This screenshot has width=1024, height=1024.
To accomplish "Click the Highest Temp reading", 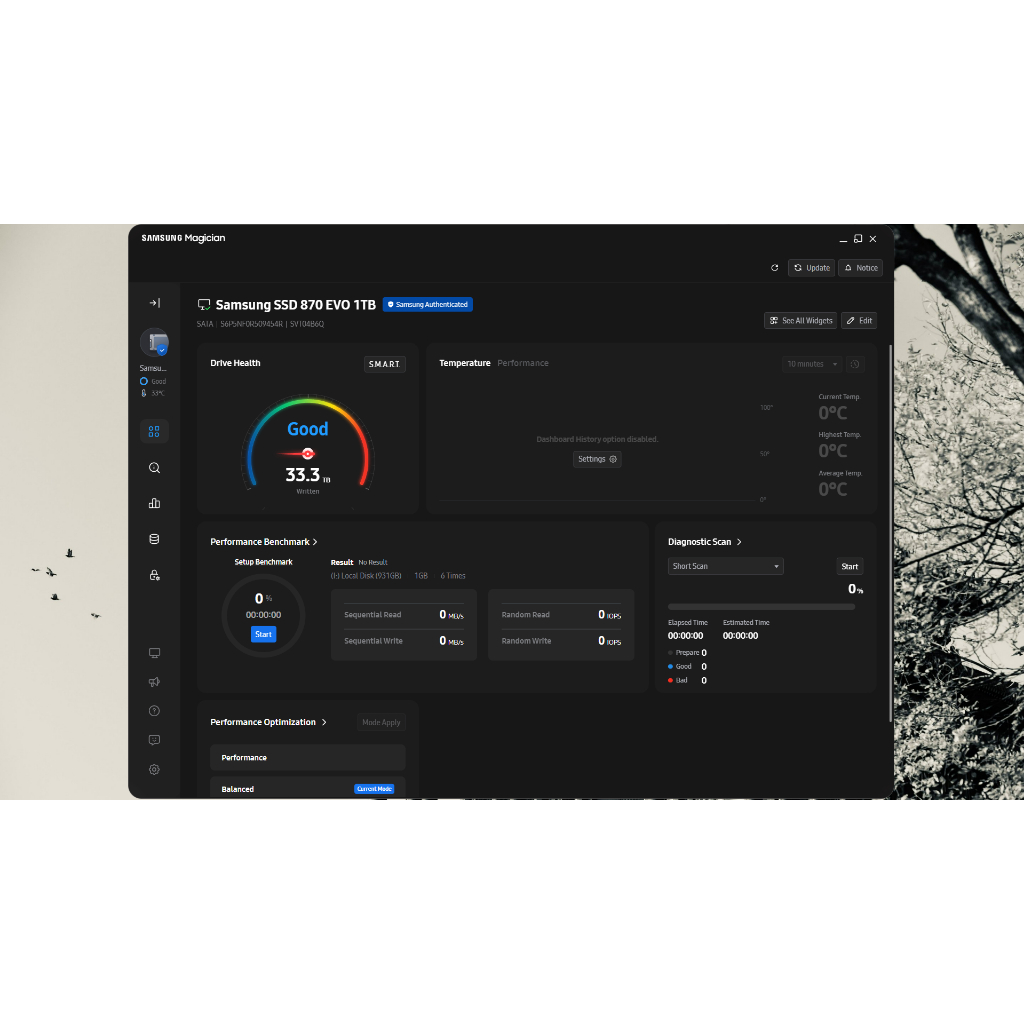I will pyautogui.click(x=833, y=451).
